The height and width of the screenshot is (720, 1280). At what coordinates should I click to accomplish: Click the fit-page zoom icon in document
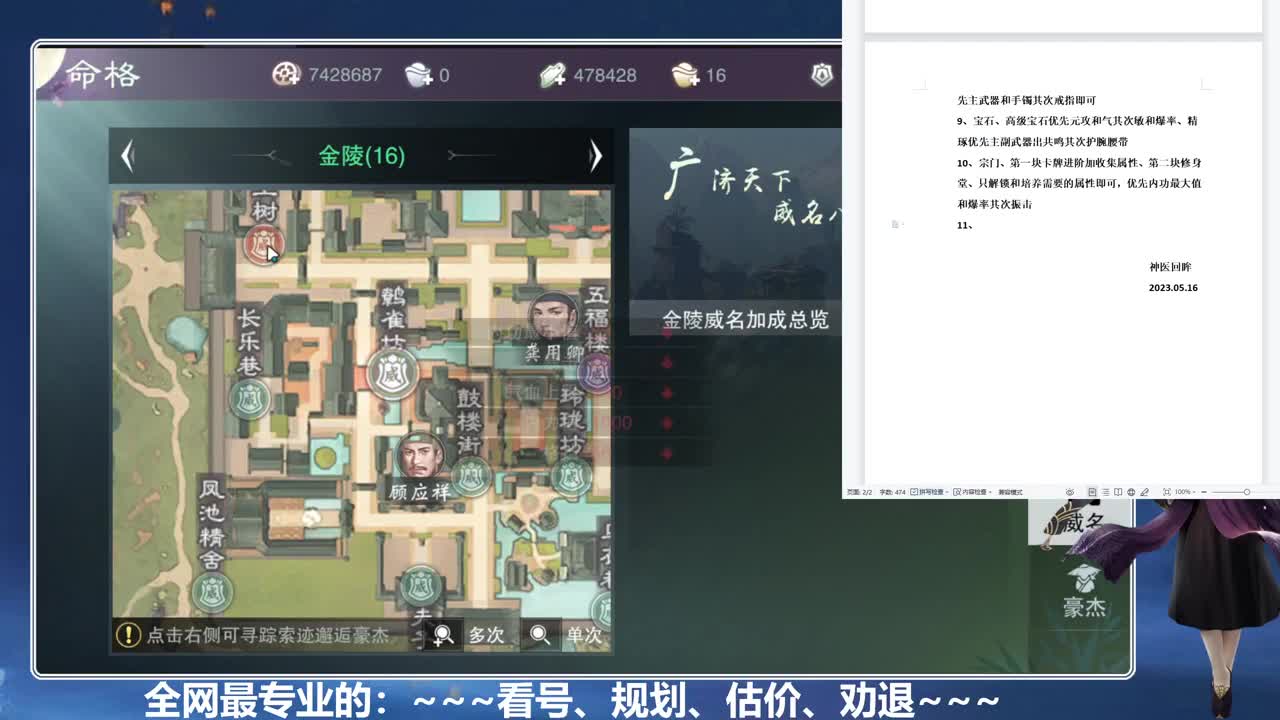[x=1167, y=492]
